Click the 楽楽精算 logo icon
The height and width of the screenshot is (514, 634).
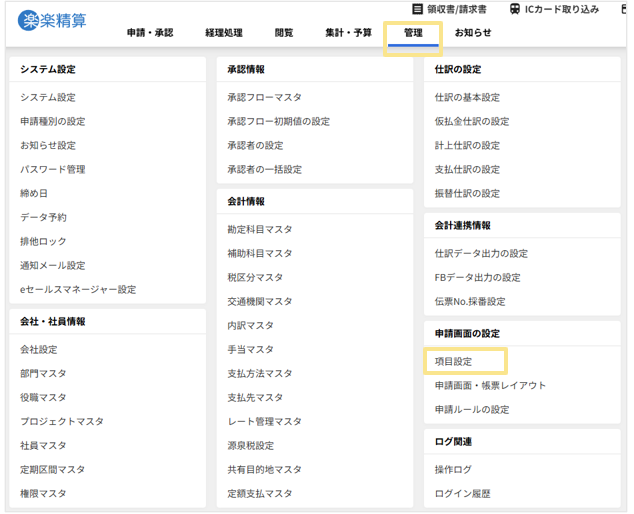[x=29, y=20]
